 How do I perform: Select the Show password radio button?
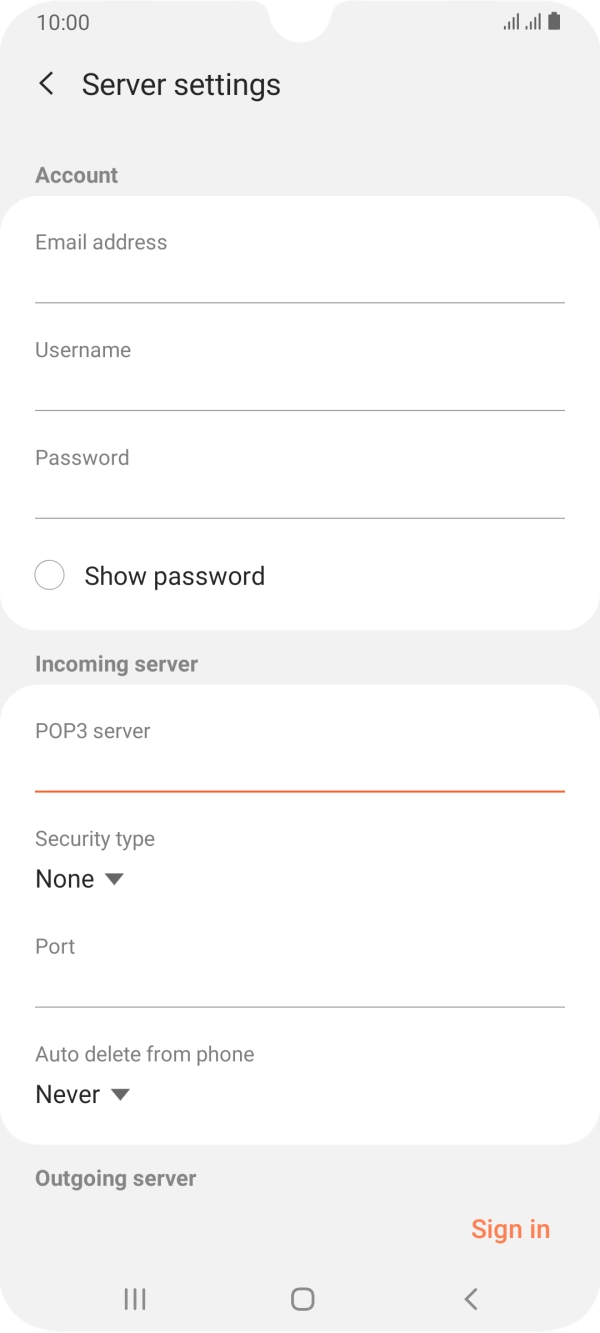pos(50,575)
